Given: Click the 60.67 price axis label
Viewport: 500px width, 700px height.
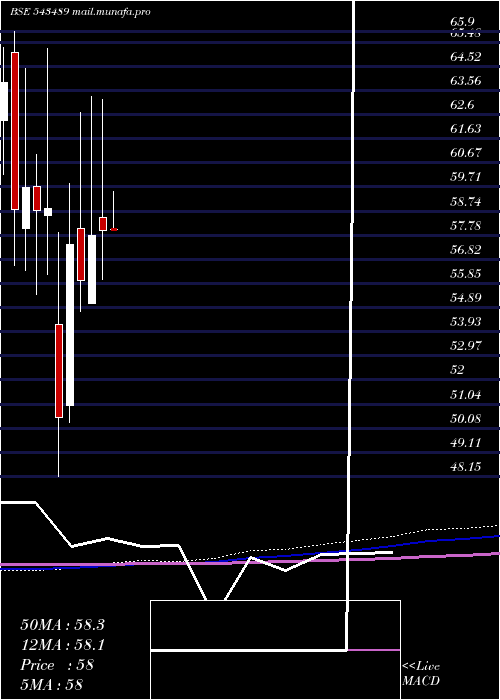Looking at the screenshot, I should point(466,153).
